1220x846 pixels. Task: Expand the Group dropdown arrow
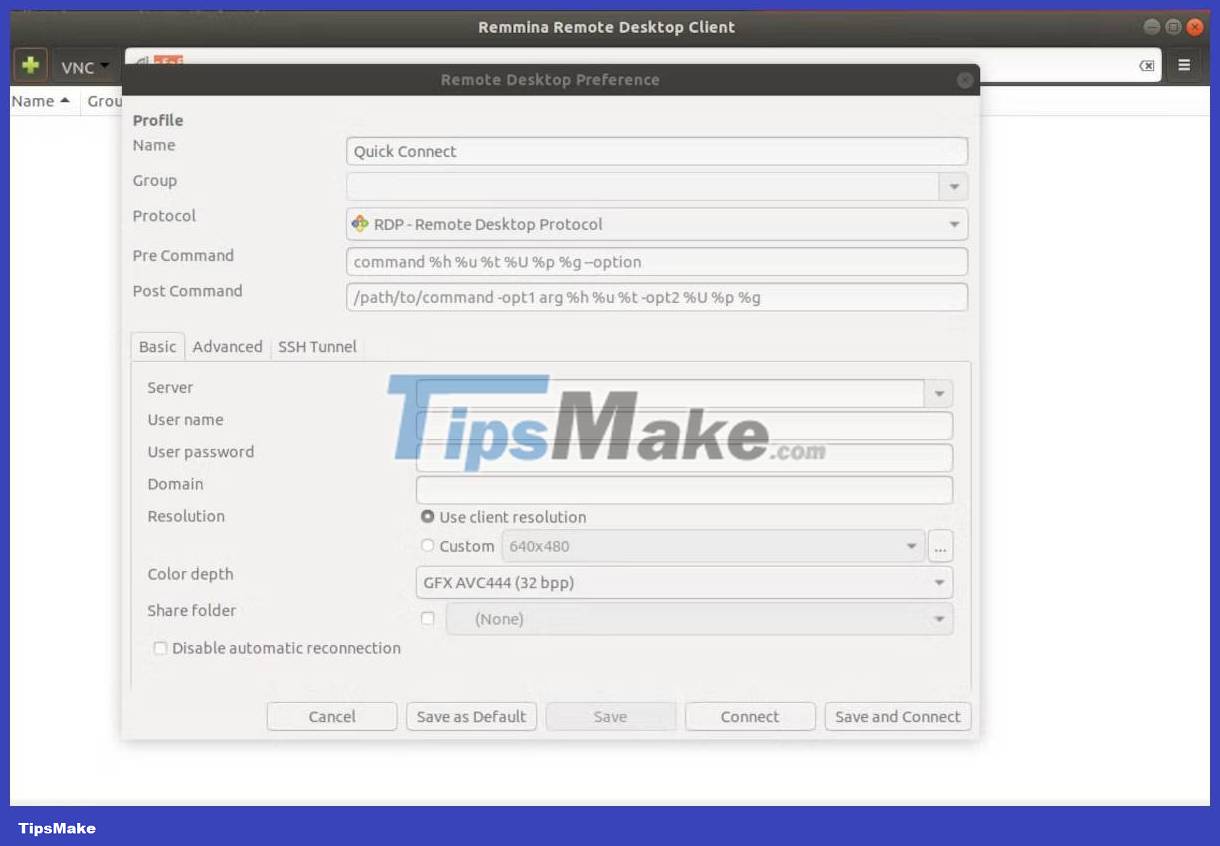pos(953,187)
